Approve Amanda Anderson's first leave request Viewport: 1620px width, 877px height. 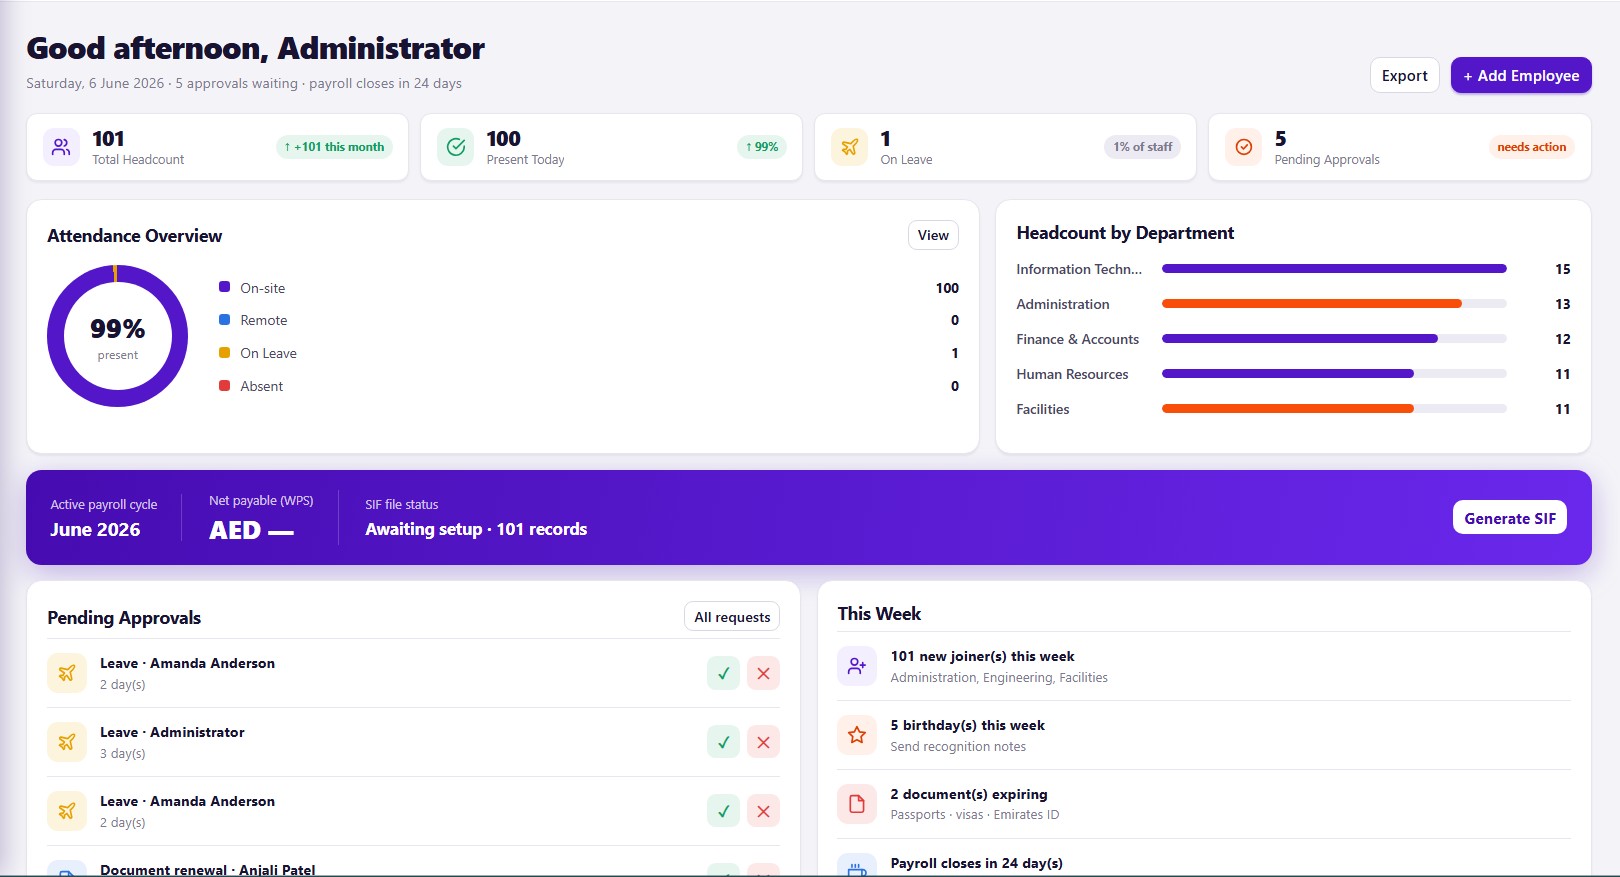click(723, 673)
